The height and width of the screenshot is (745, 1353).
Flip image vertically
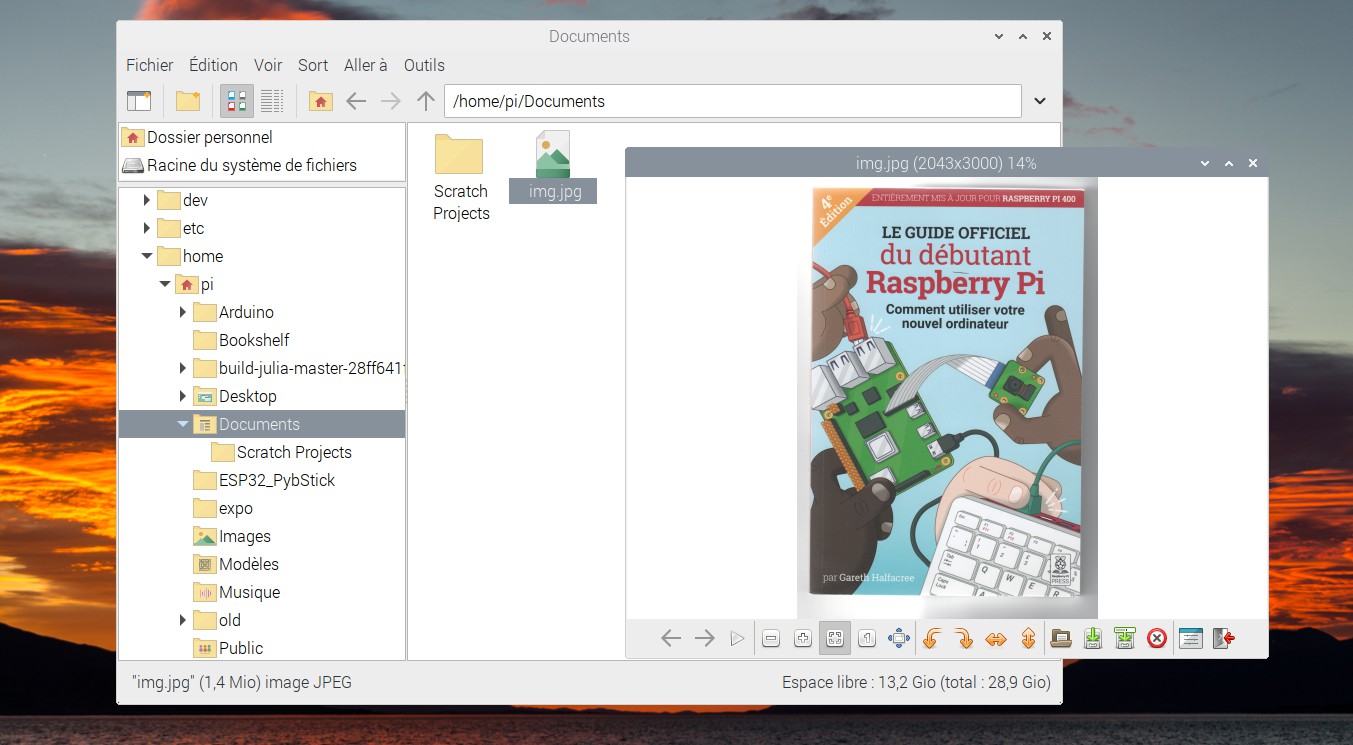click(x=1027, y=638)
